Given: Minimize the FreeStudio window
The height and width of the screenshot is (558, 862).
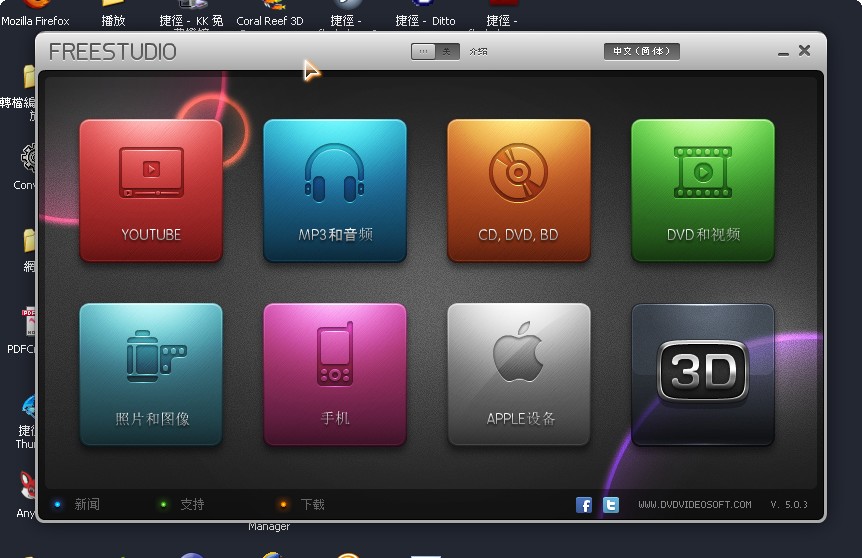Looking at the screenshot, I should tap(783, 52).
